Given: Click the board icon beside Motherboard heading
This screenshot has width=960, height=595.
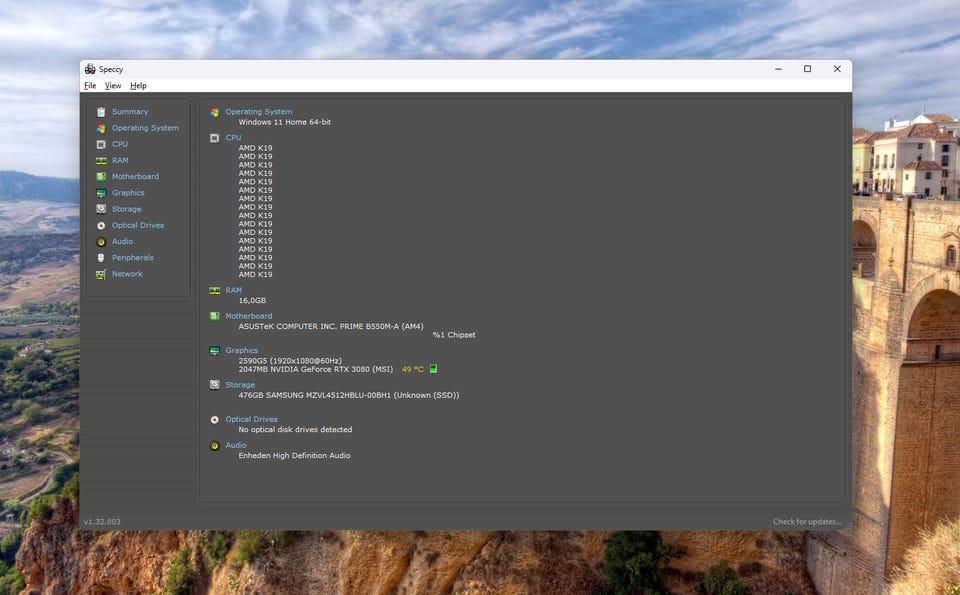Looking at the screenshot, I should tap(214, 316).
